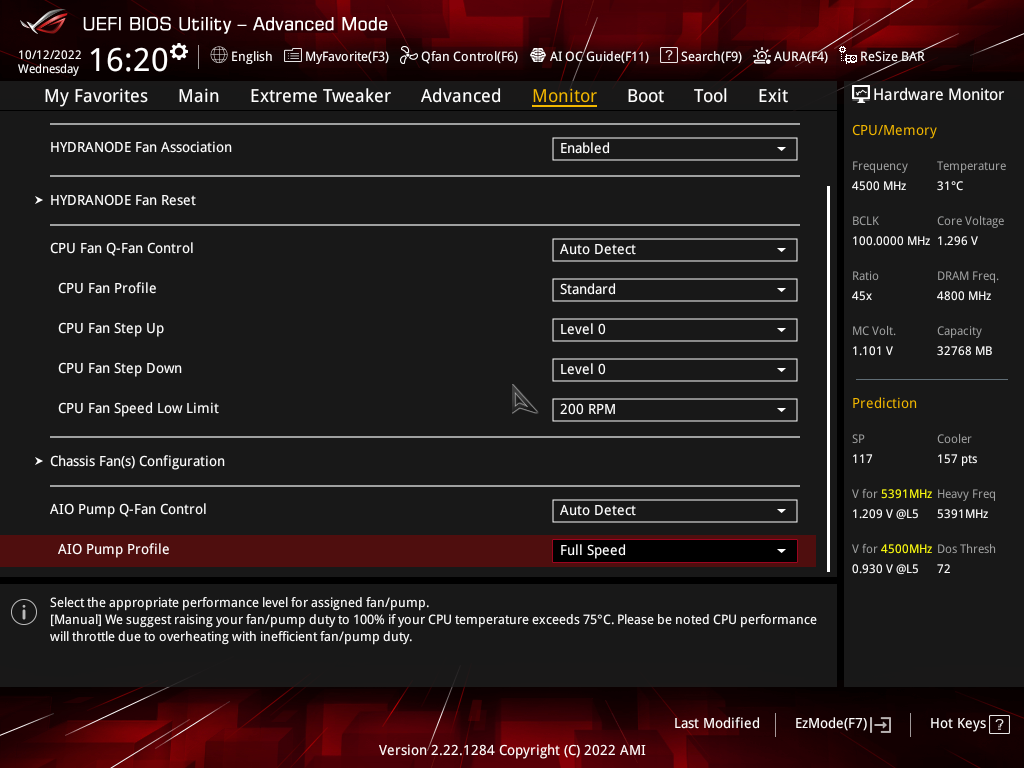Launch AI OC Guide brain icon

[x=537, y=56]
